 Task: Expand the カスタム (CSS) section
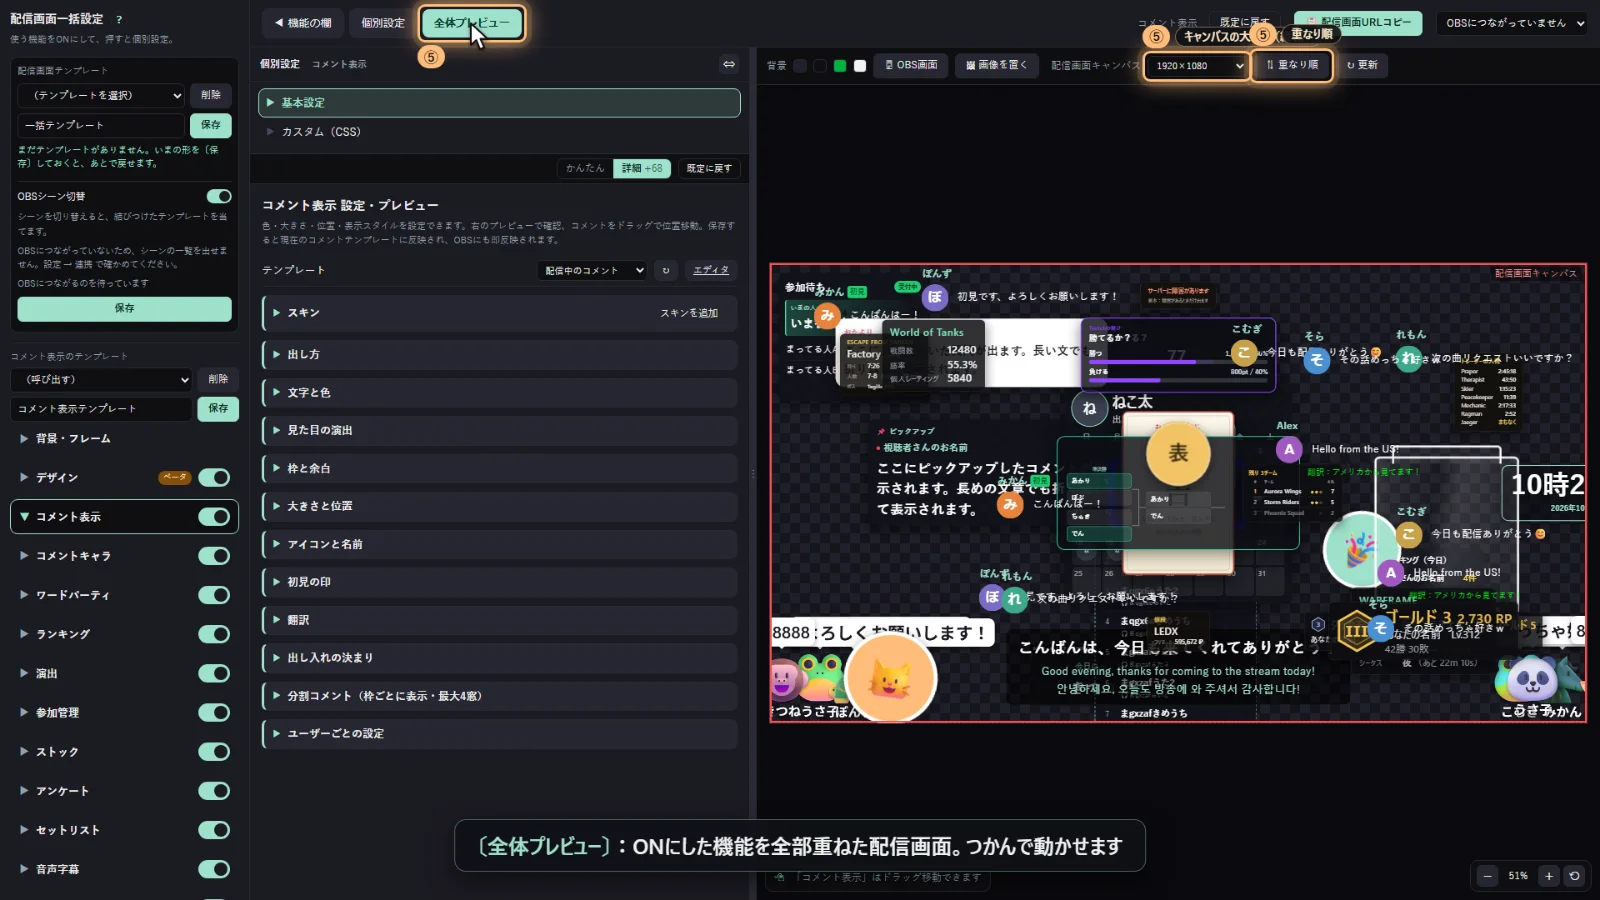click(x=499, y=132)
